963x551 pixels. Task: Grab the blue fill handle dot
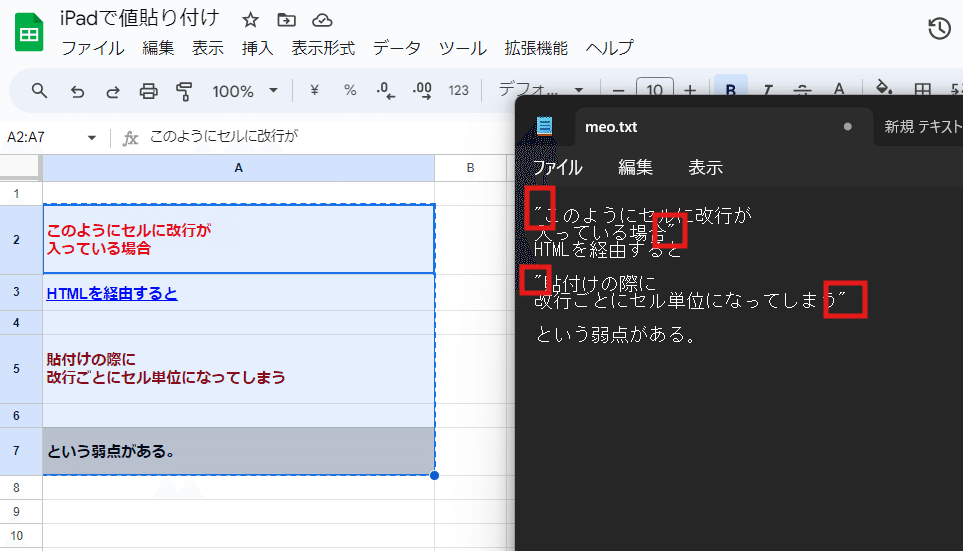(x=434, y=475)
